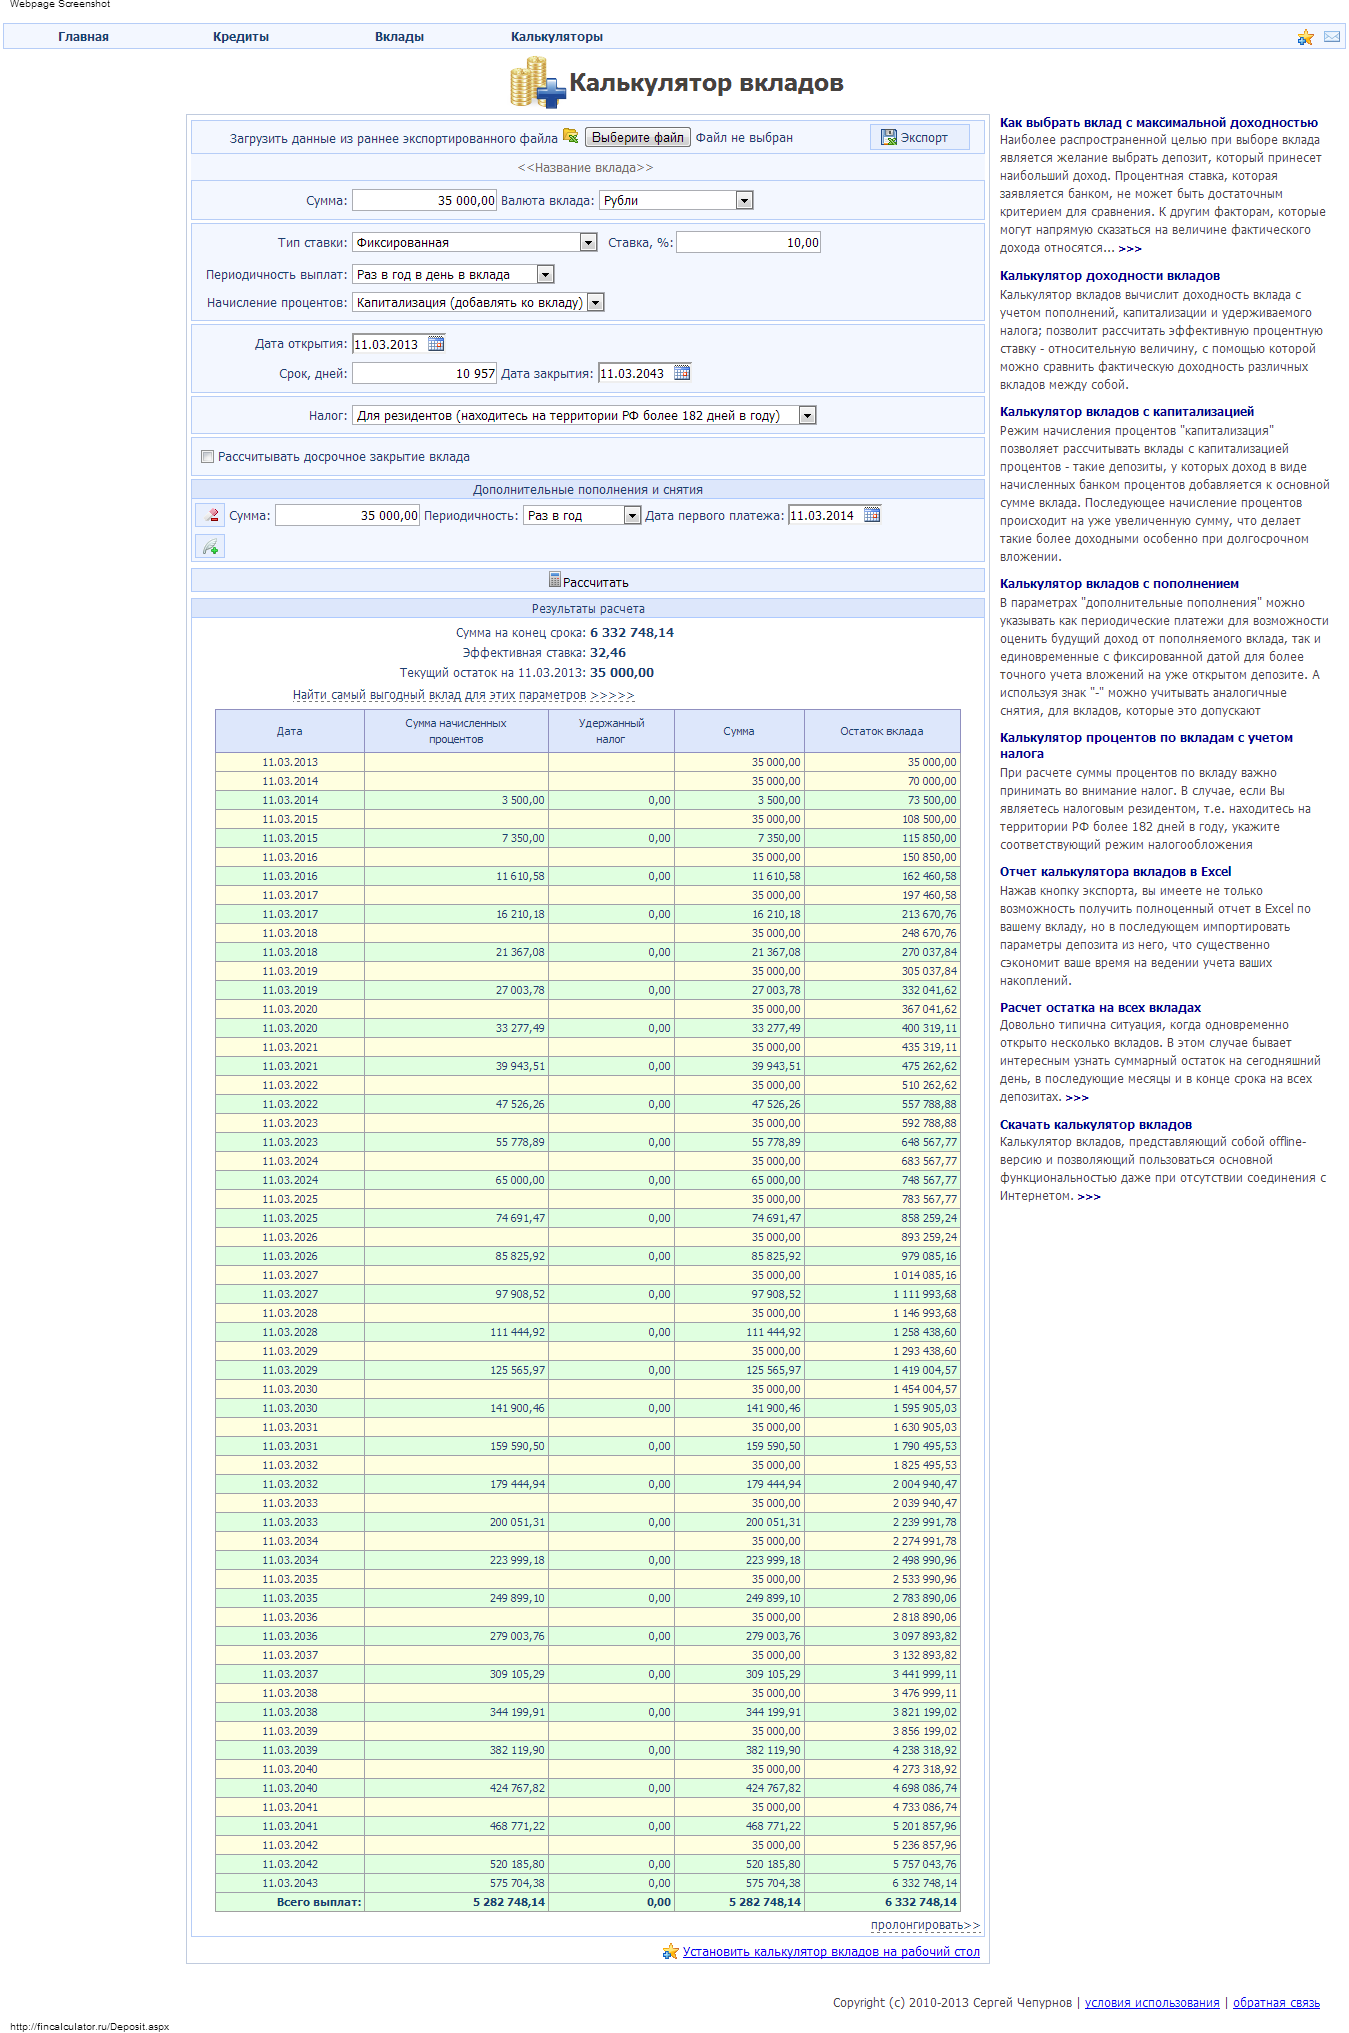The height and width of the screenshot is (2033, 1349).
Task: Open calendar for opening date
Action: [x=436, y=343]
